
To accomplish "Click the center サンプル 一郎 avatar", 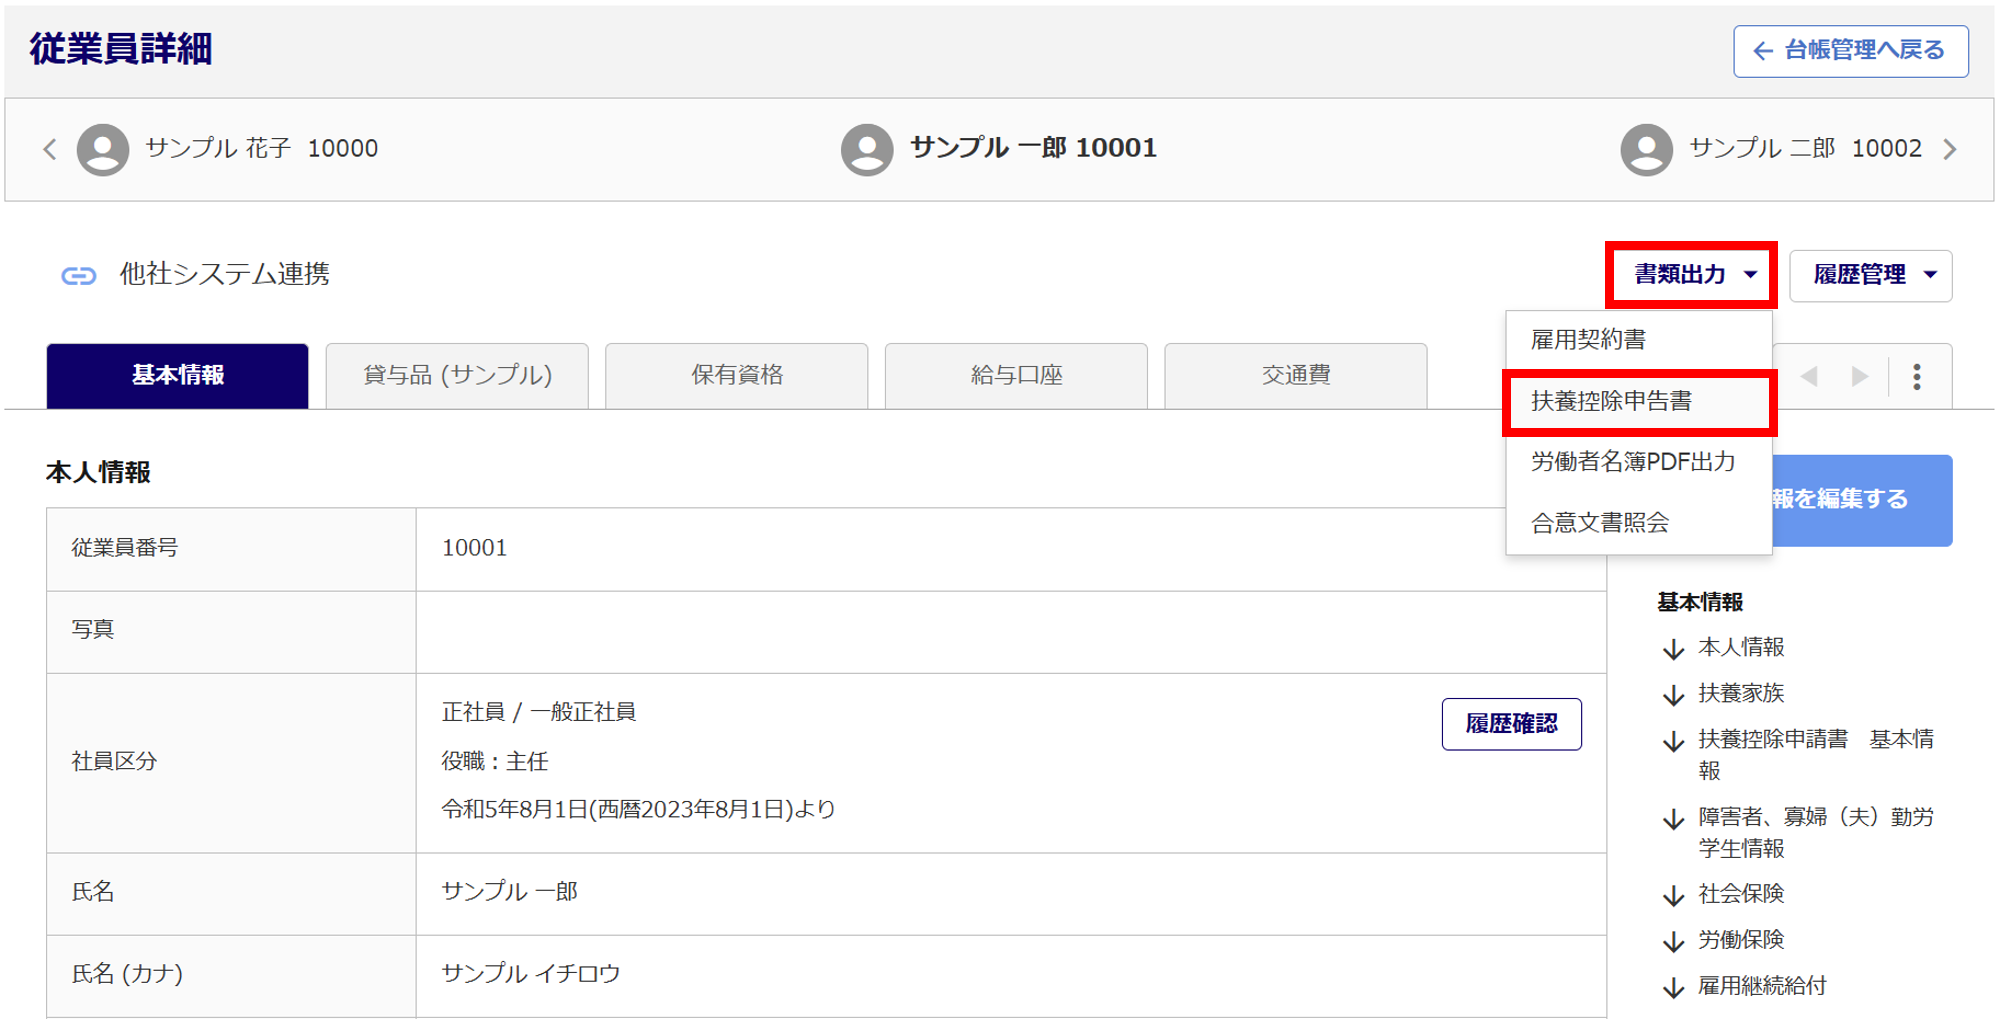I will tap(866, 149).
